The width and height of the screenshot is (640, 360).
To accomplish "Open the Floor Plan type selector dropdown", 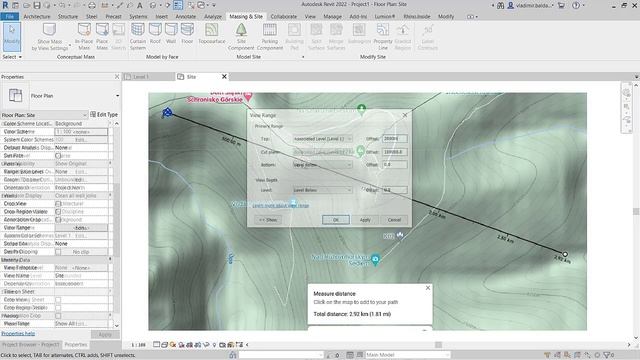I will pos(118,96).
